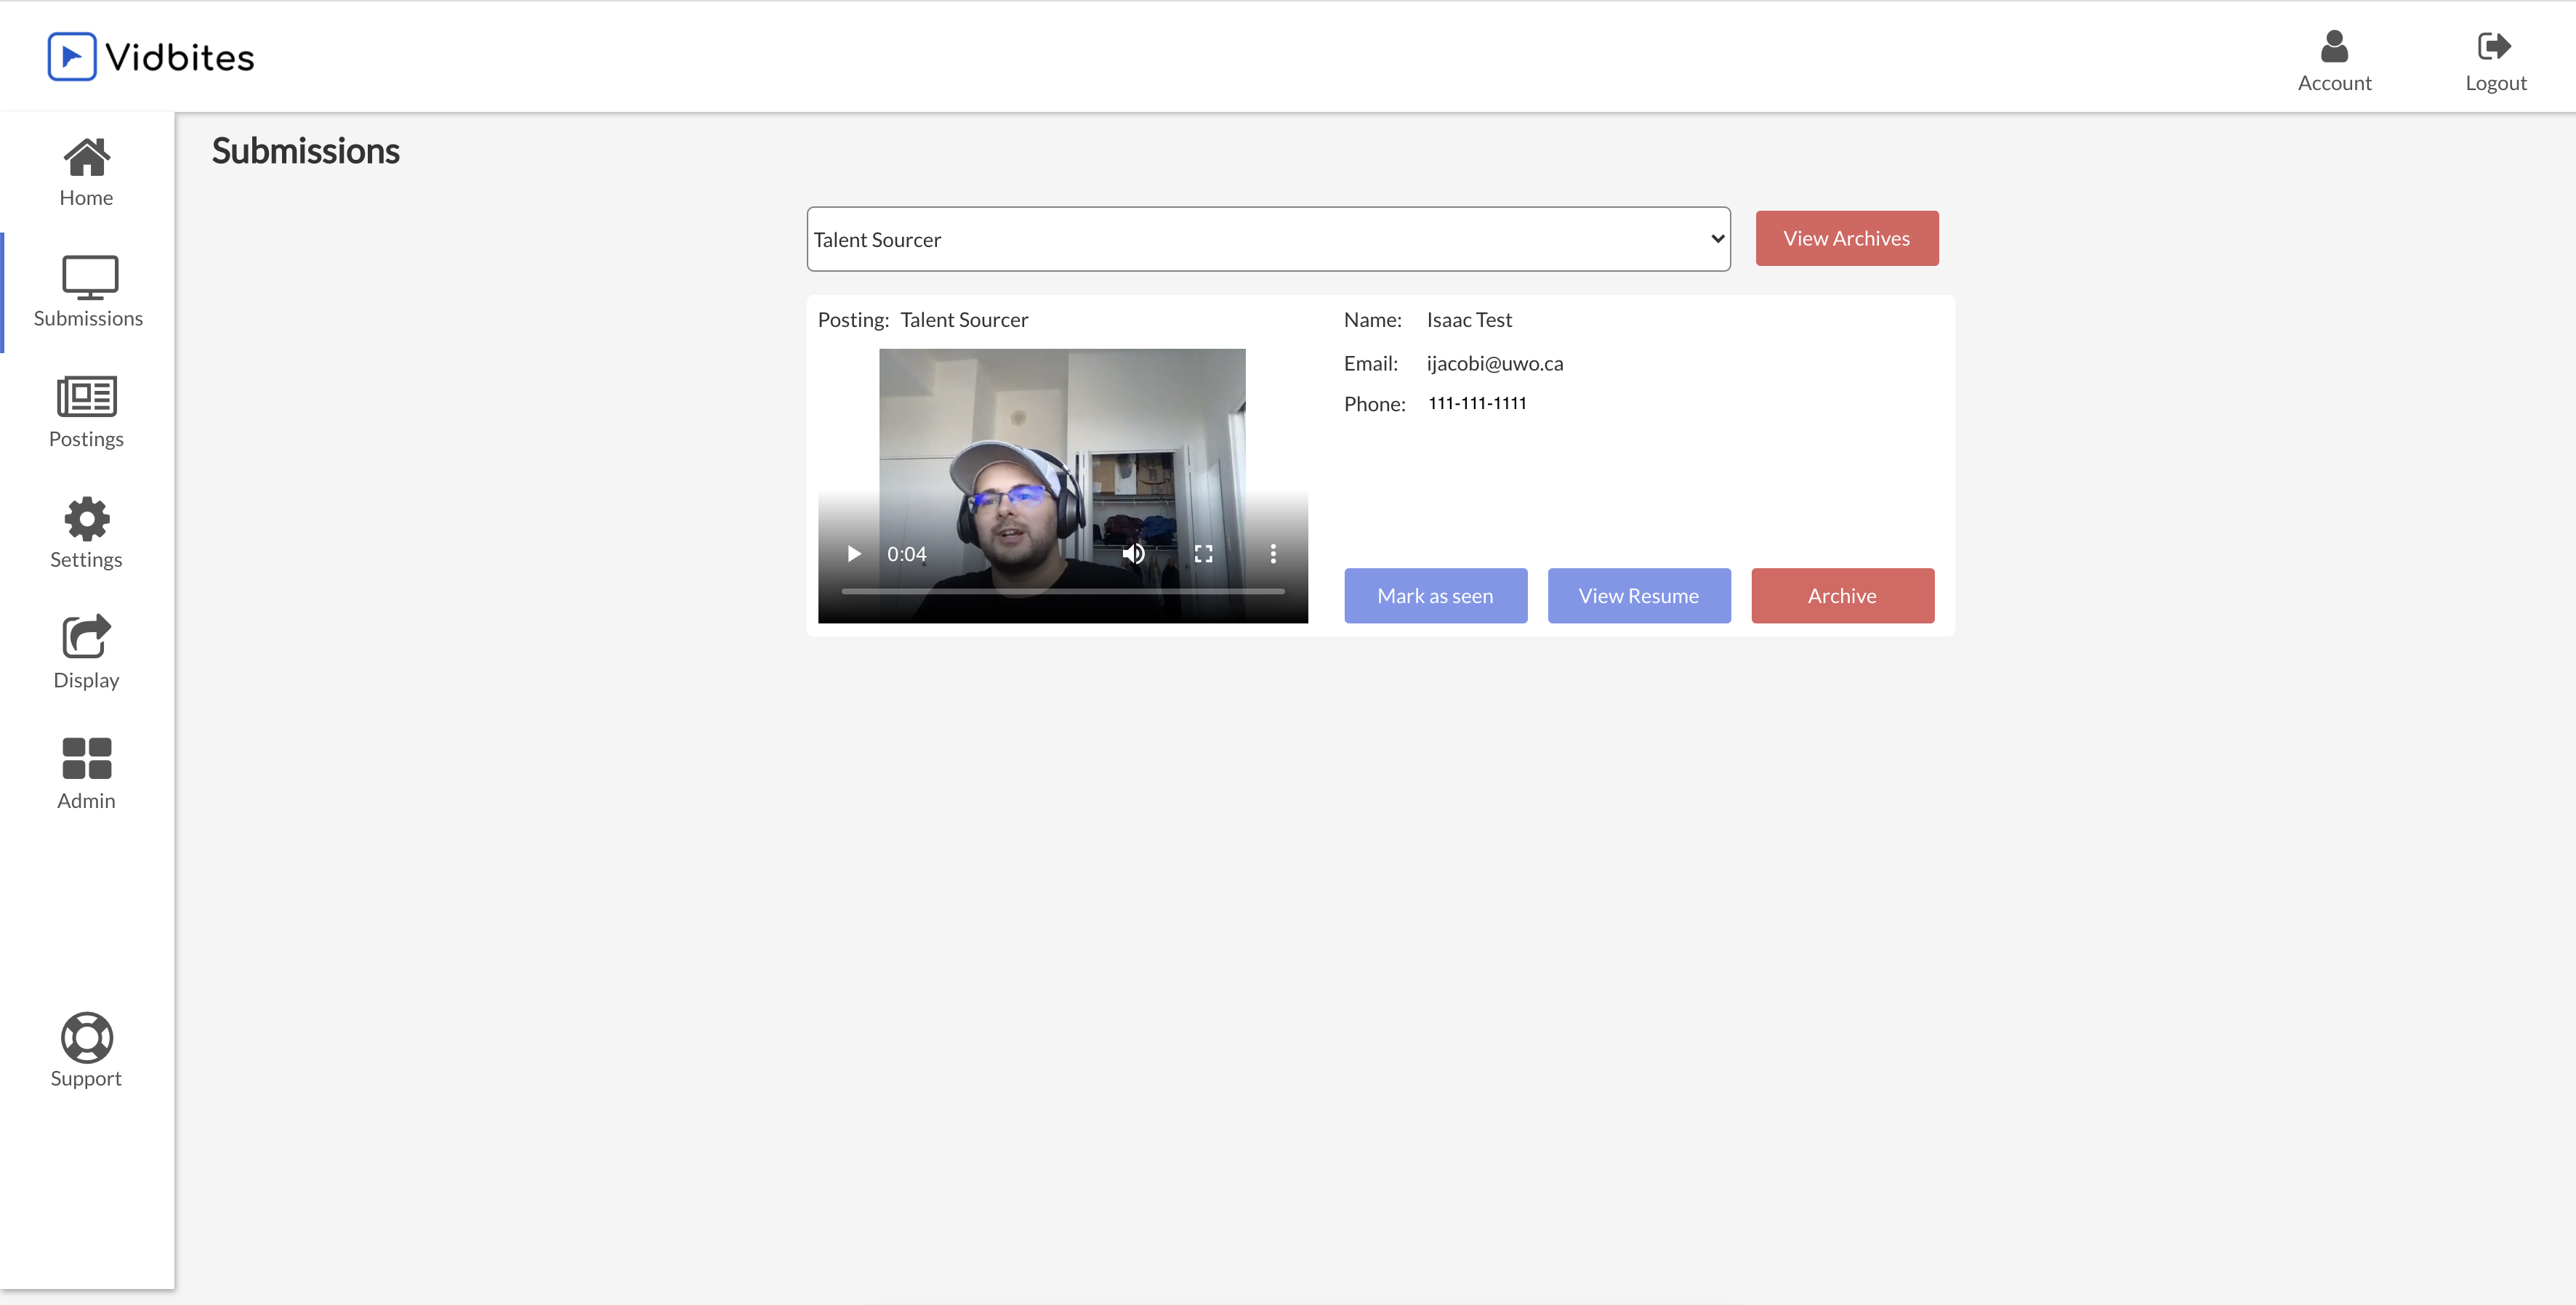Click View Archives button
Image resolution: width=2576 pixels, height=1305 pixels.
[x=1846, y=238]
